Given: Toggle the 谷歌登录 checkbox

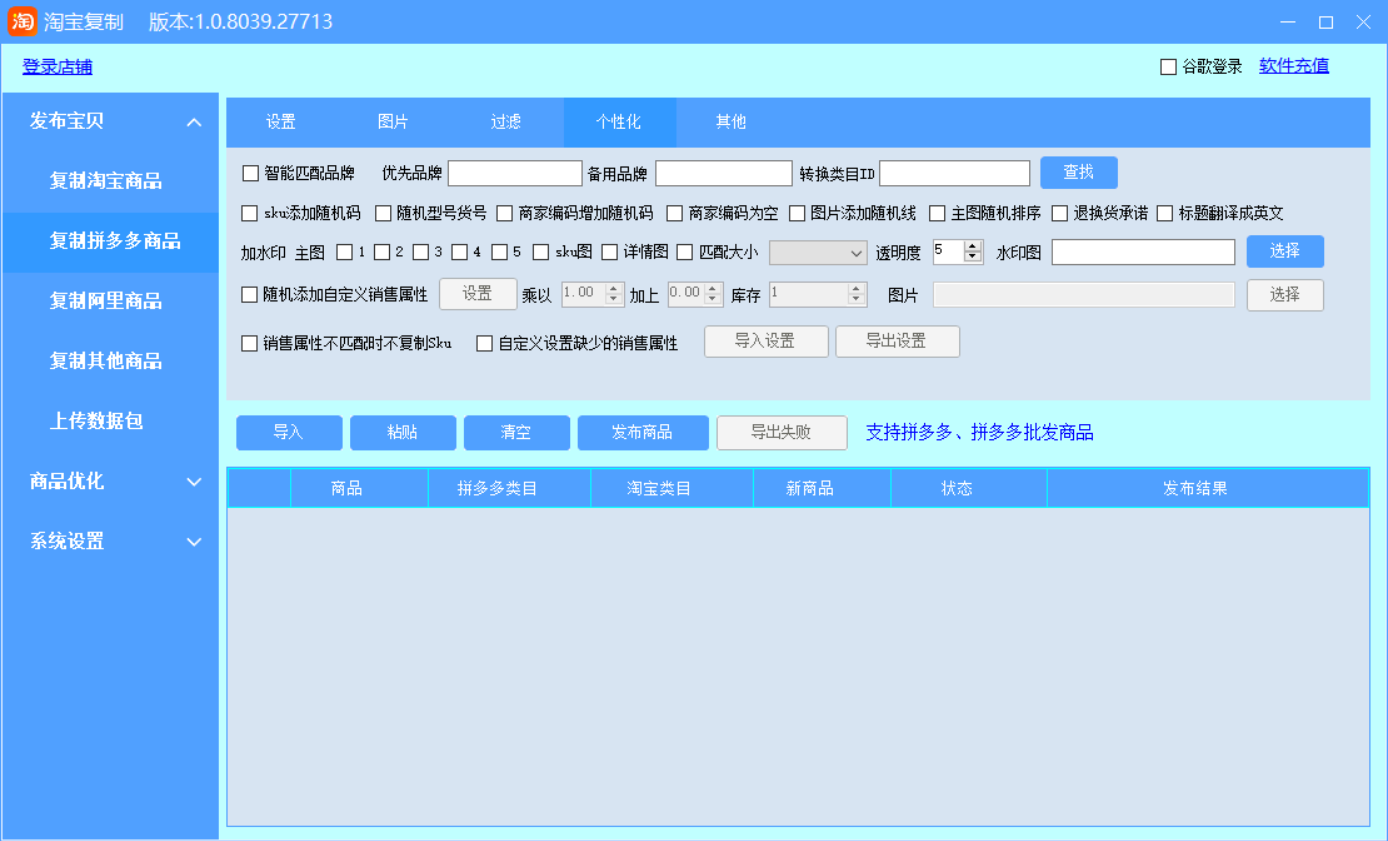Looking at the screenshot, I should pyautogui.click(x=1168, y=67).
